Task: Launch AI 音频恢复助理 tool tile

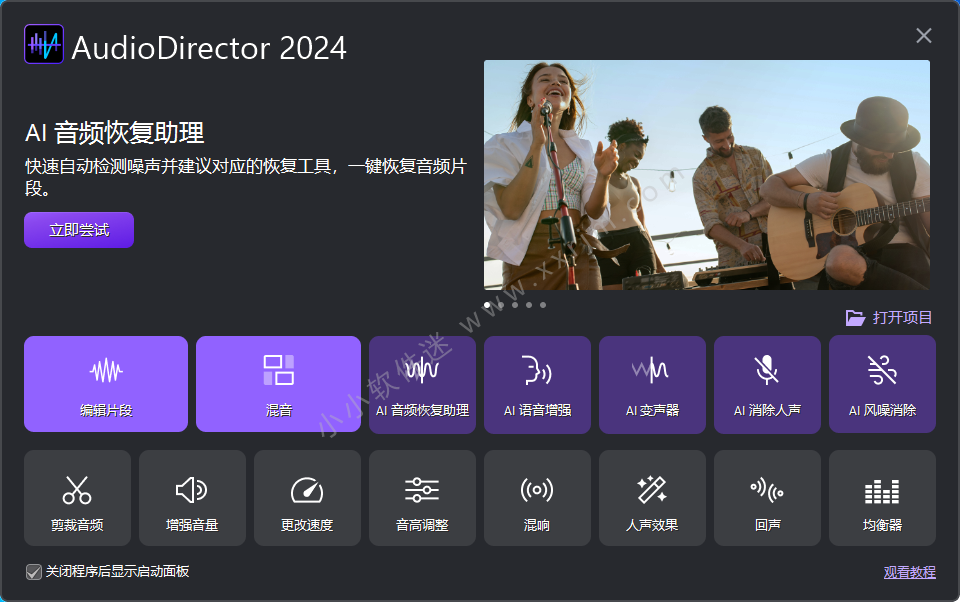Action: pos(422,383)
